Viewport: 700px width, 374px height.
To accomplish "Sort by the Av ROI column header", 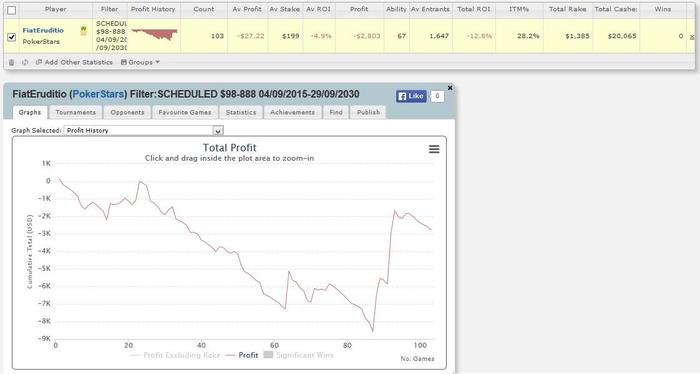I will (x=318, y=9).
